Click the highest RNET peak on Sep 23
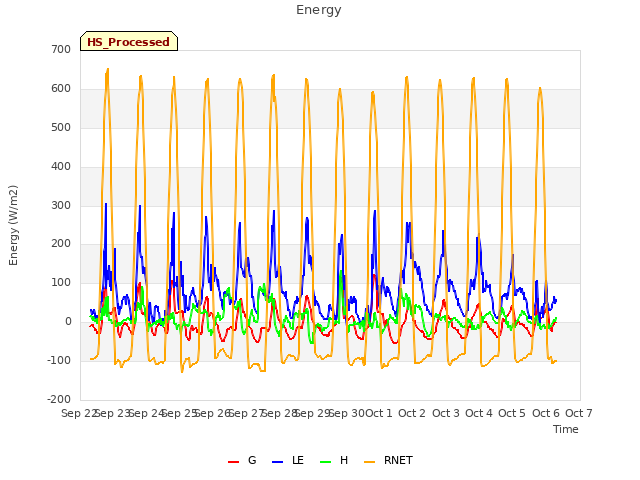The image size is (640, 480). 108,69
